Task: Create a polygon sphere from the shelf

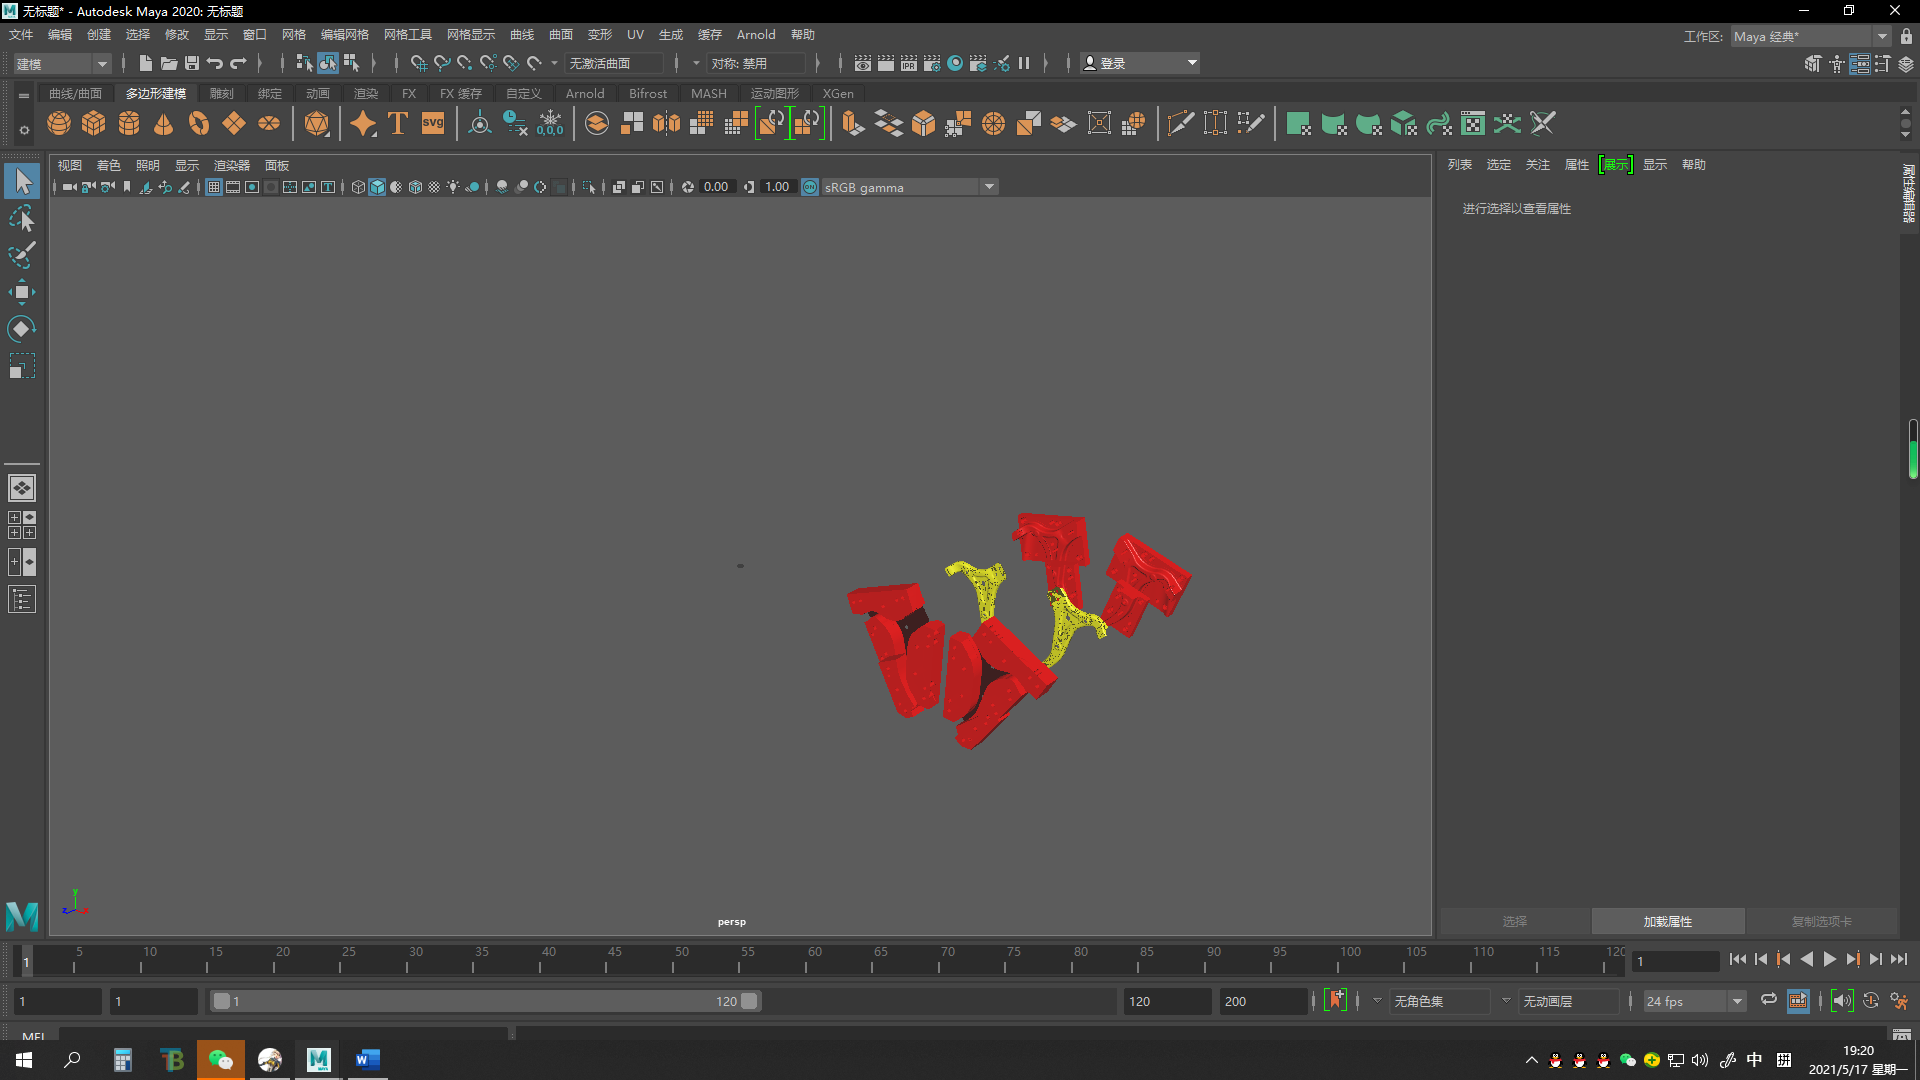Action: (59, 124)
